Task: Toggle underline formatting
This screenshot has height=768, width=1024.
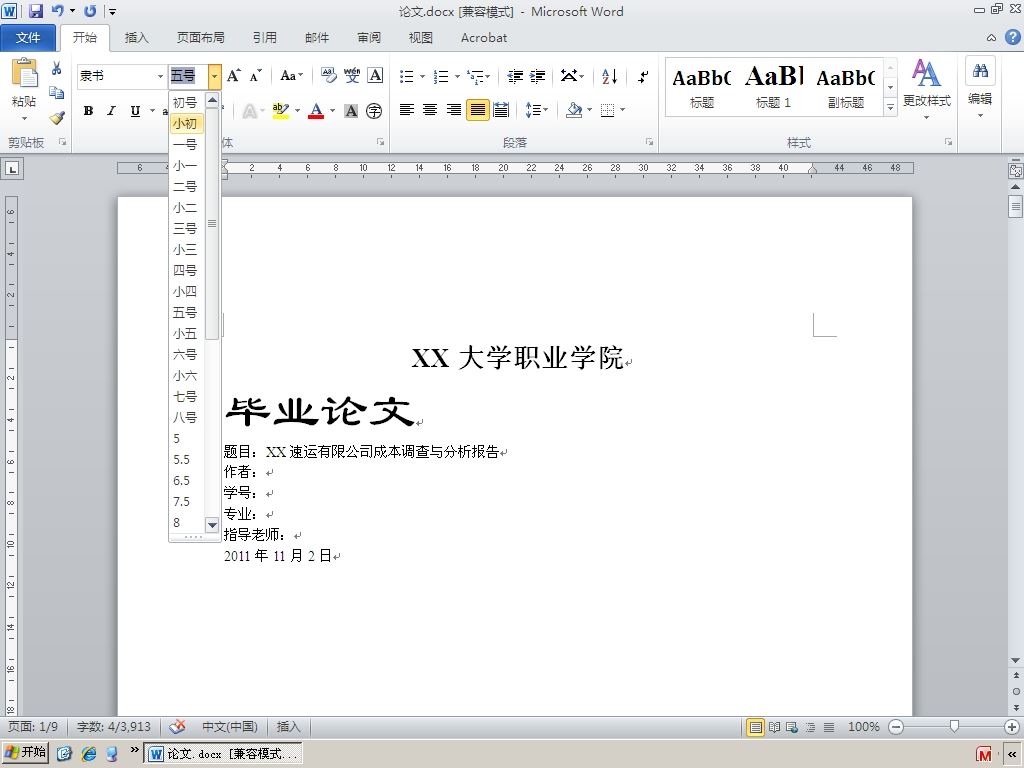Action: click(135, 111)
